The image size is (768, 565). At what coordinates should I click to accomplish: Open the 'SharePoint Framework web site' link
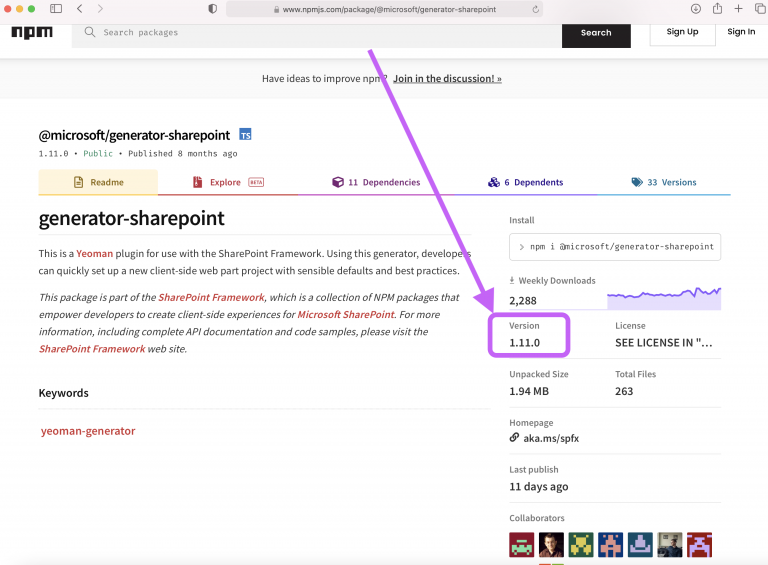coord(92,349)
